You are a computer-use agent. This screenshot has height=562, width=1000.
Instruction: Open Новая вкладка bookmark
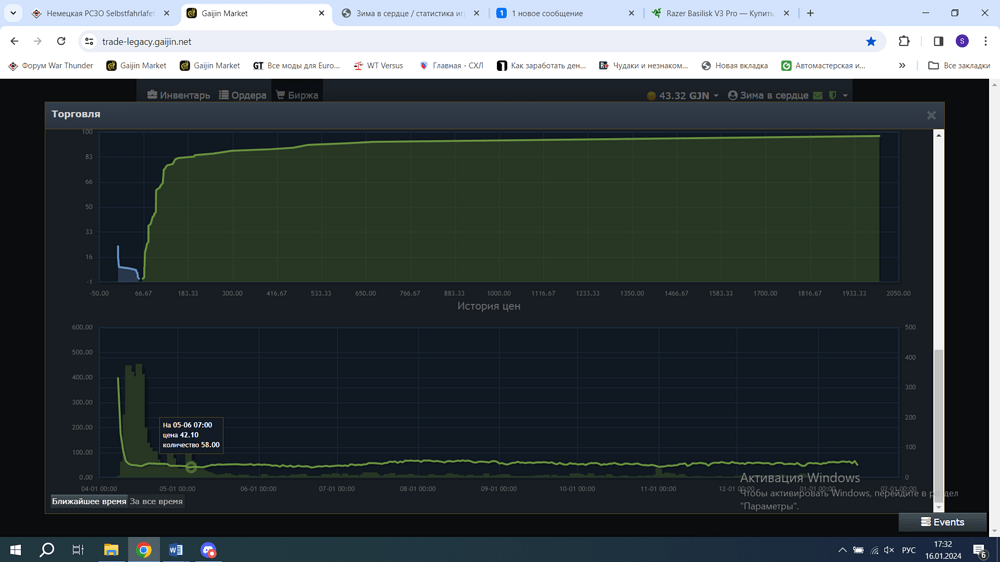coord(735,66)
